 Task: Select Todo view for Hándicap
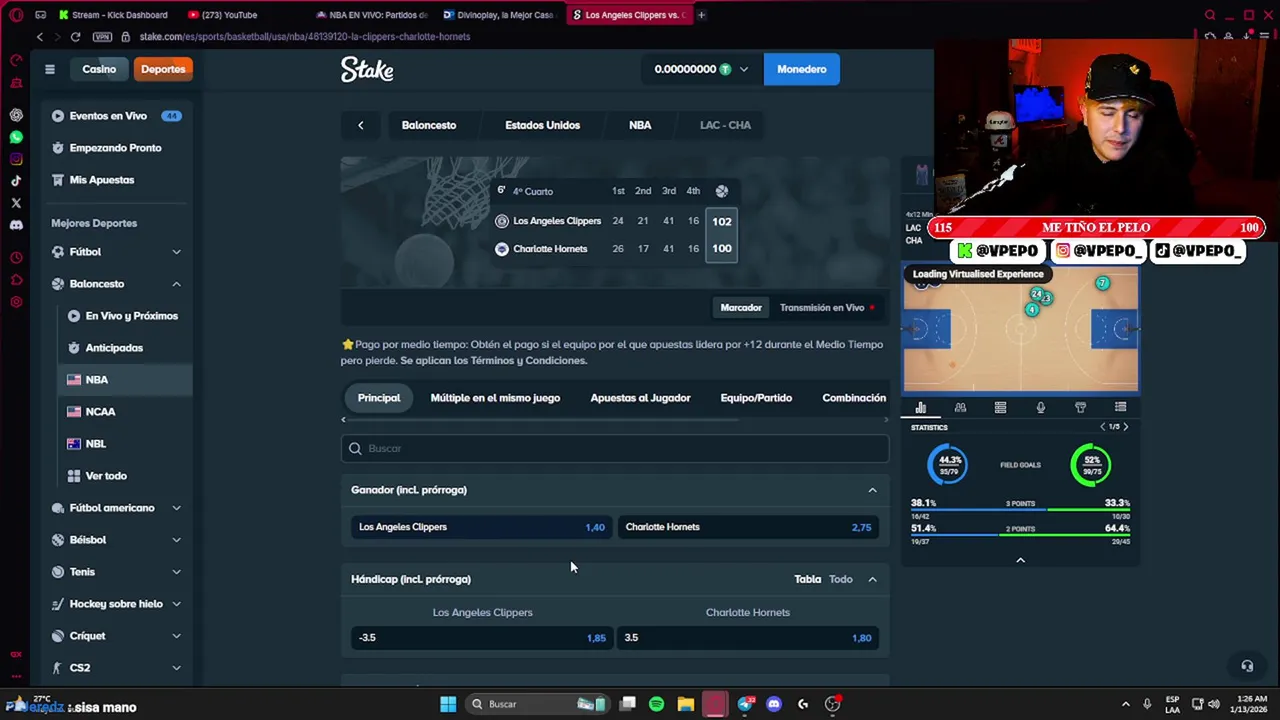[x=840, y=579]
